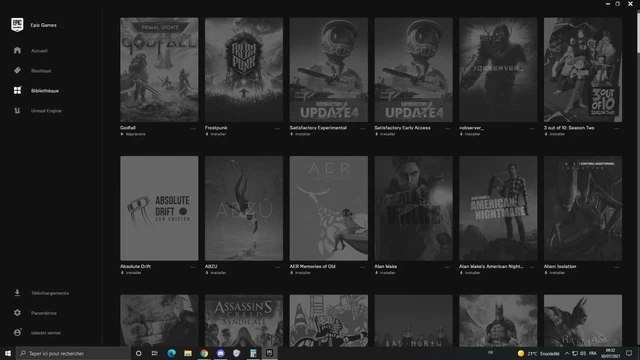Open the Téléchargements menu item
Image resolution: width=640 pixels, height=360 pixels.
(x=50, y=293)
